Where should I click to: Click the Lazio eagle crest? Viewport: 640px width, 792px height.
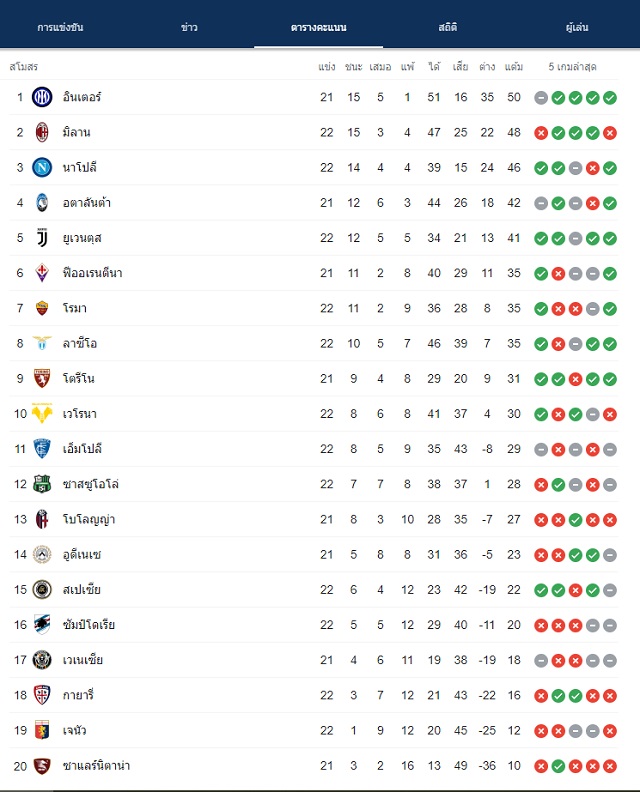42,343
